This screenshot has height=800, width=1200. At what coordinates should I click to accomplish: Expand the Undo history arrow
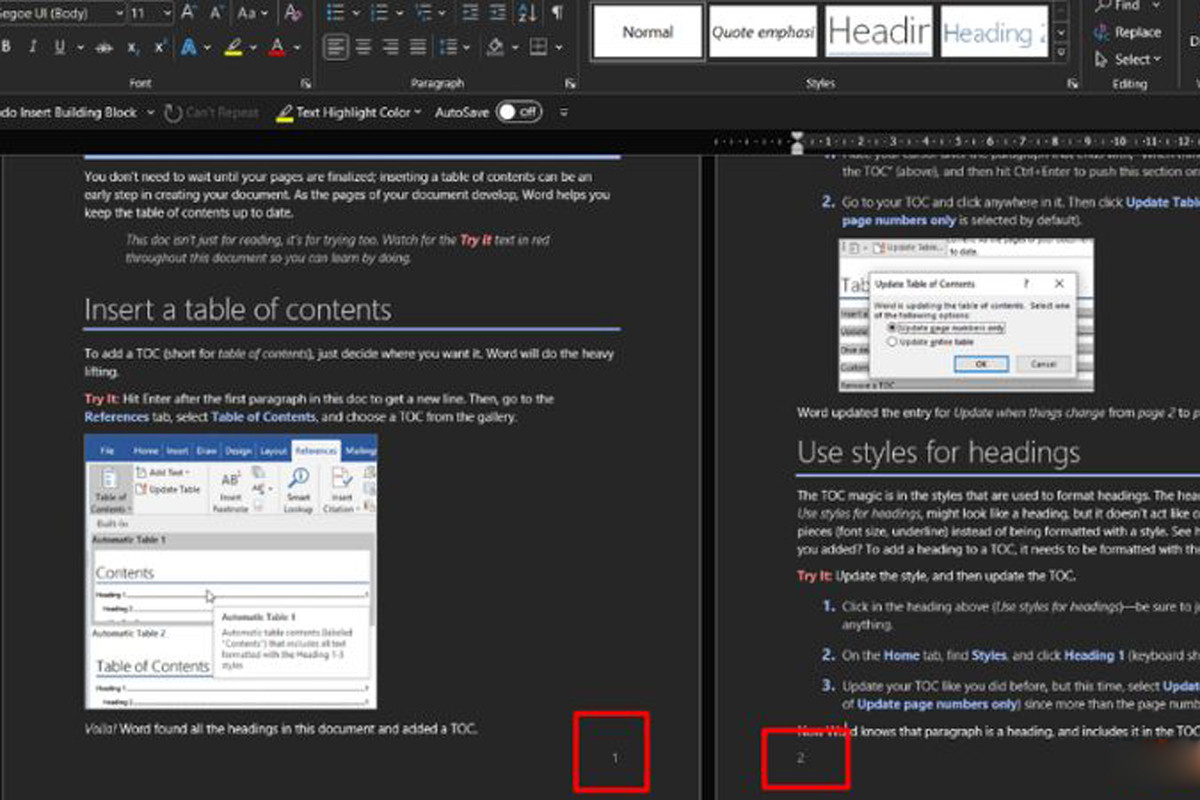tap(151, 112)
